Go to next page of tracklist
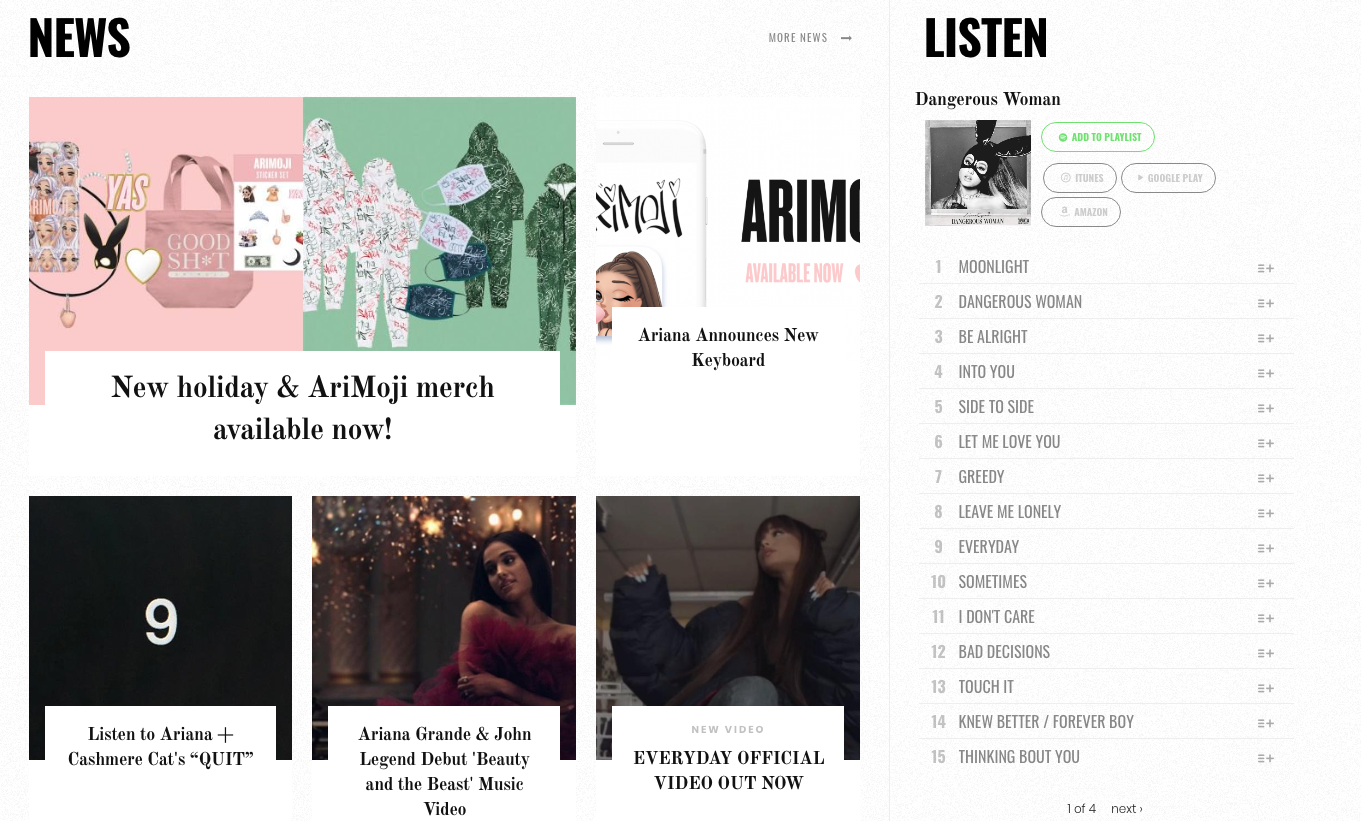 [1126, 808]
